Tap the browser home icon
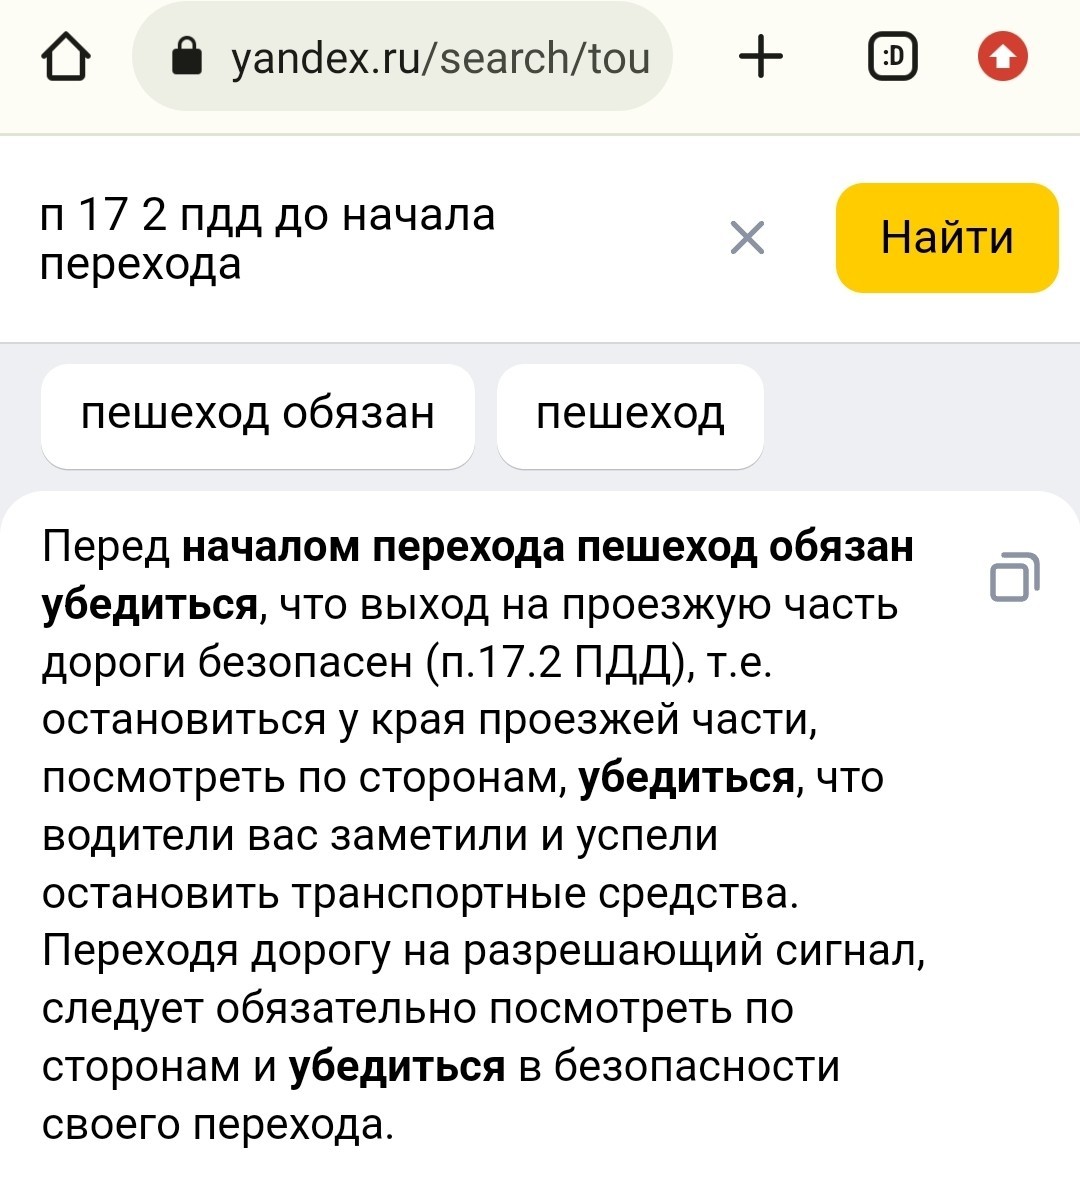 (x=66, y=57)
